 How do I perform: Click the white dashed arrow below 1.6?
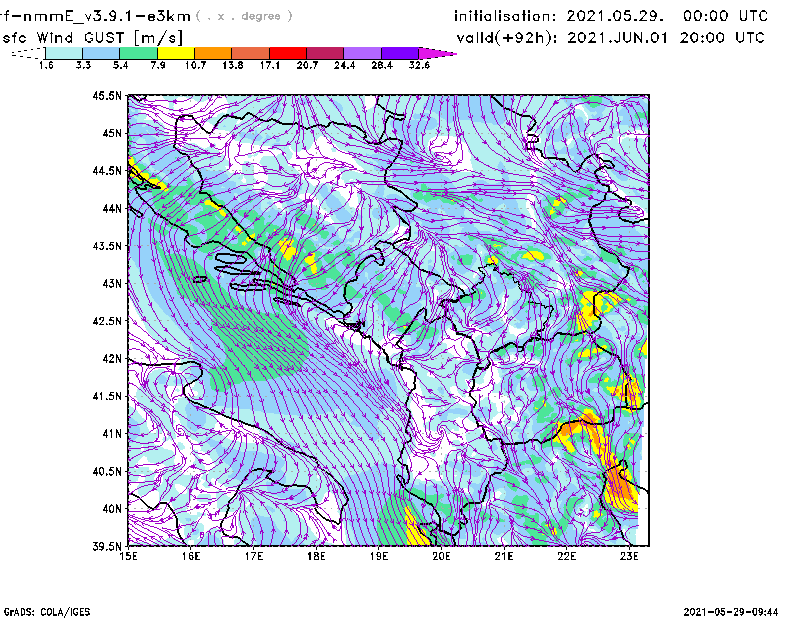28,53
